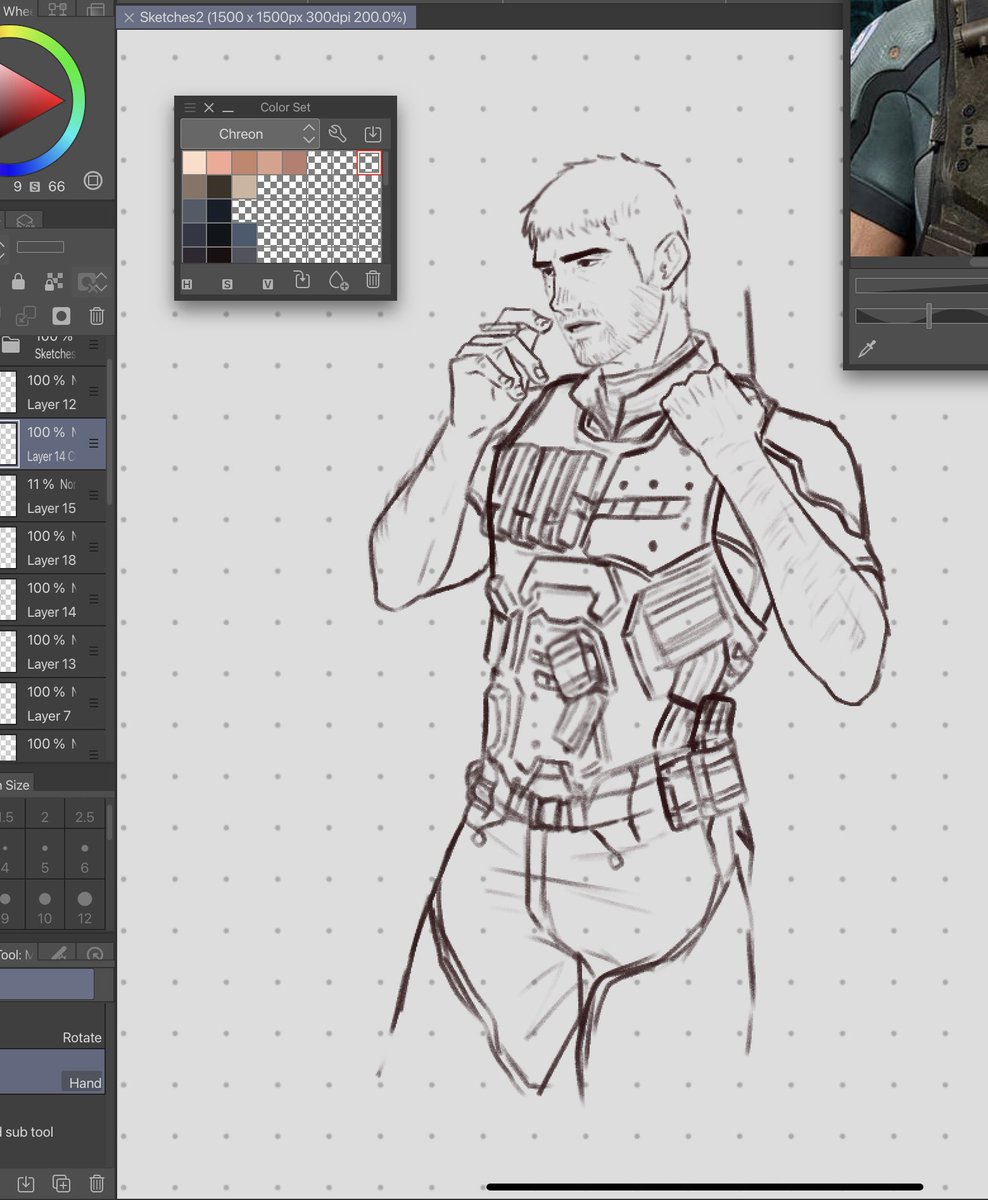Tap the import color set icon

(372, 132)
